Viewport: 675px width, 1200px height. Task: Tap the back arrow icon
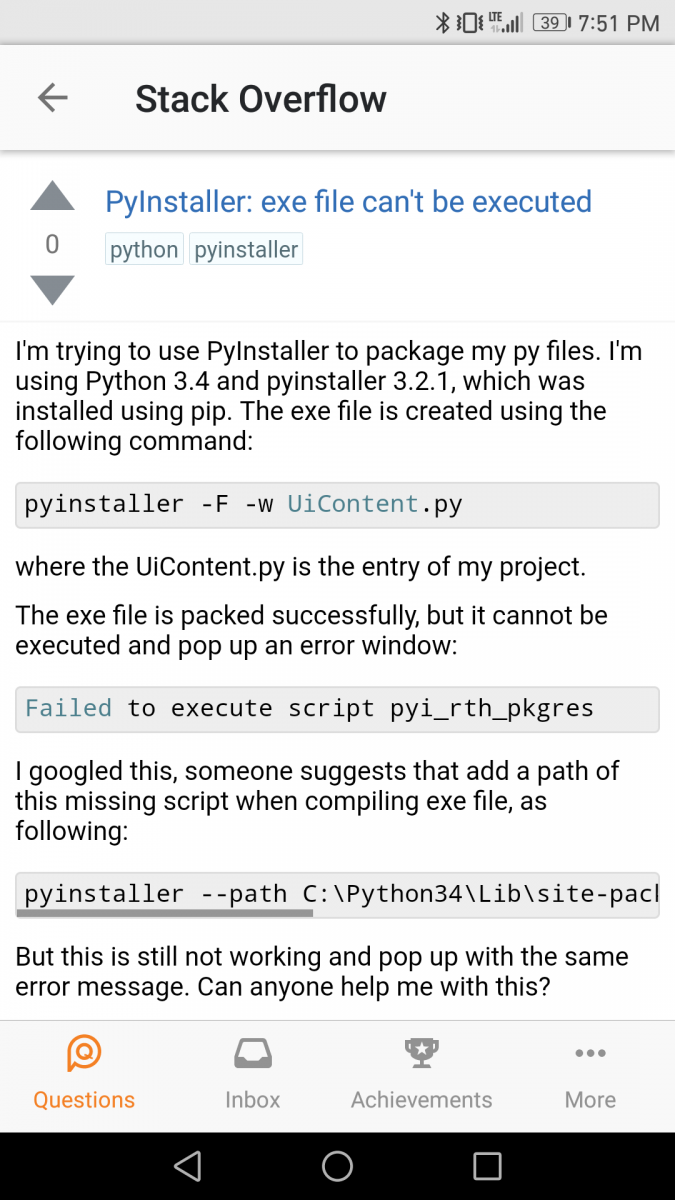(x=52, y=98)
